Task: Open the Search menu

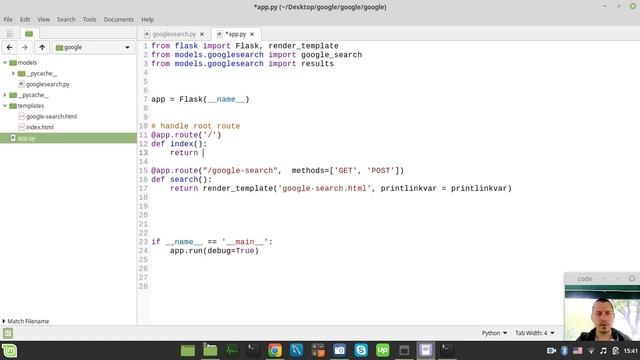Action: [66, 19]
